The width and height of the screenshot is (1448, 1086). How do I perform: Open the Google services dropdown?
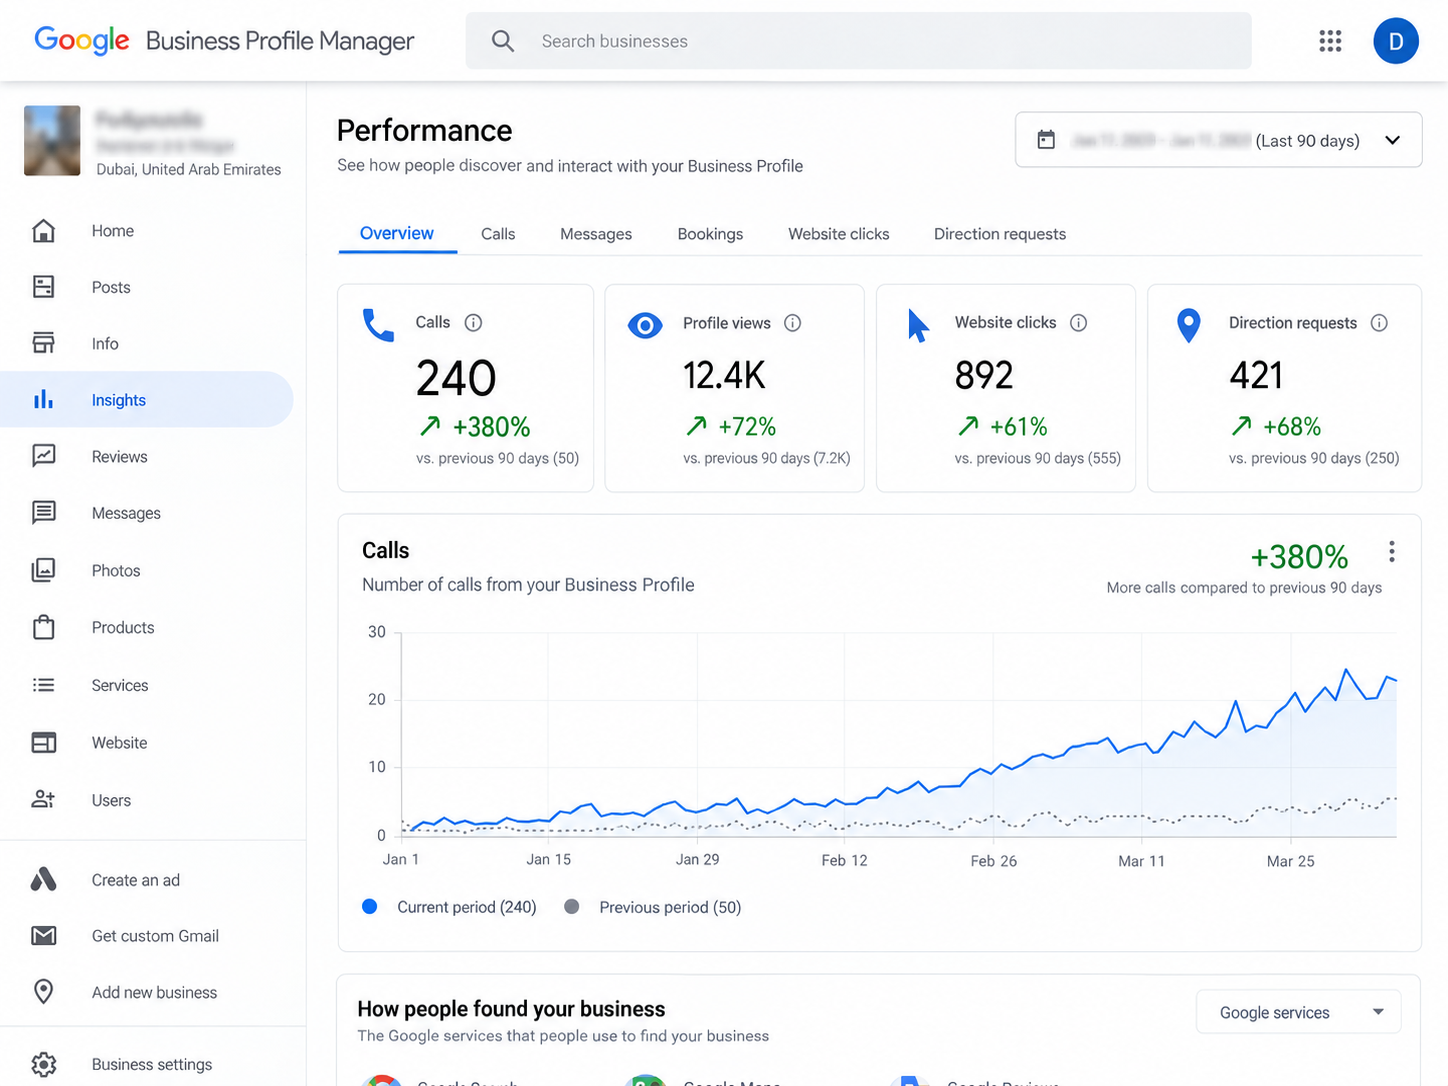tap(1298, 1012)
